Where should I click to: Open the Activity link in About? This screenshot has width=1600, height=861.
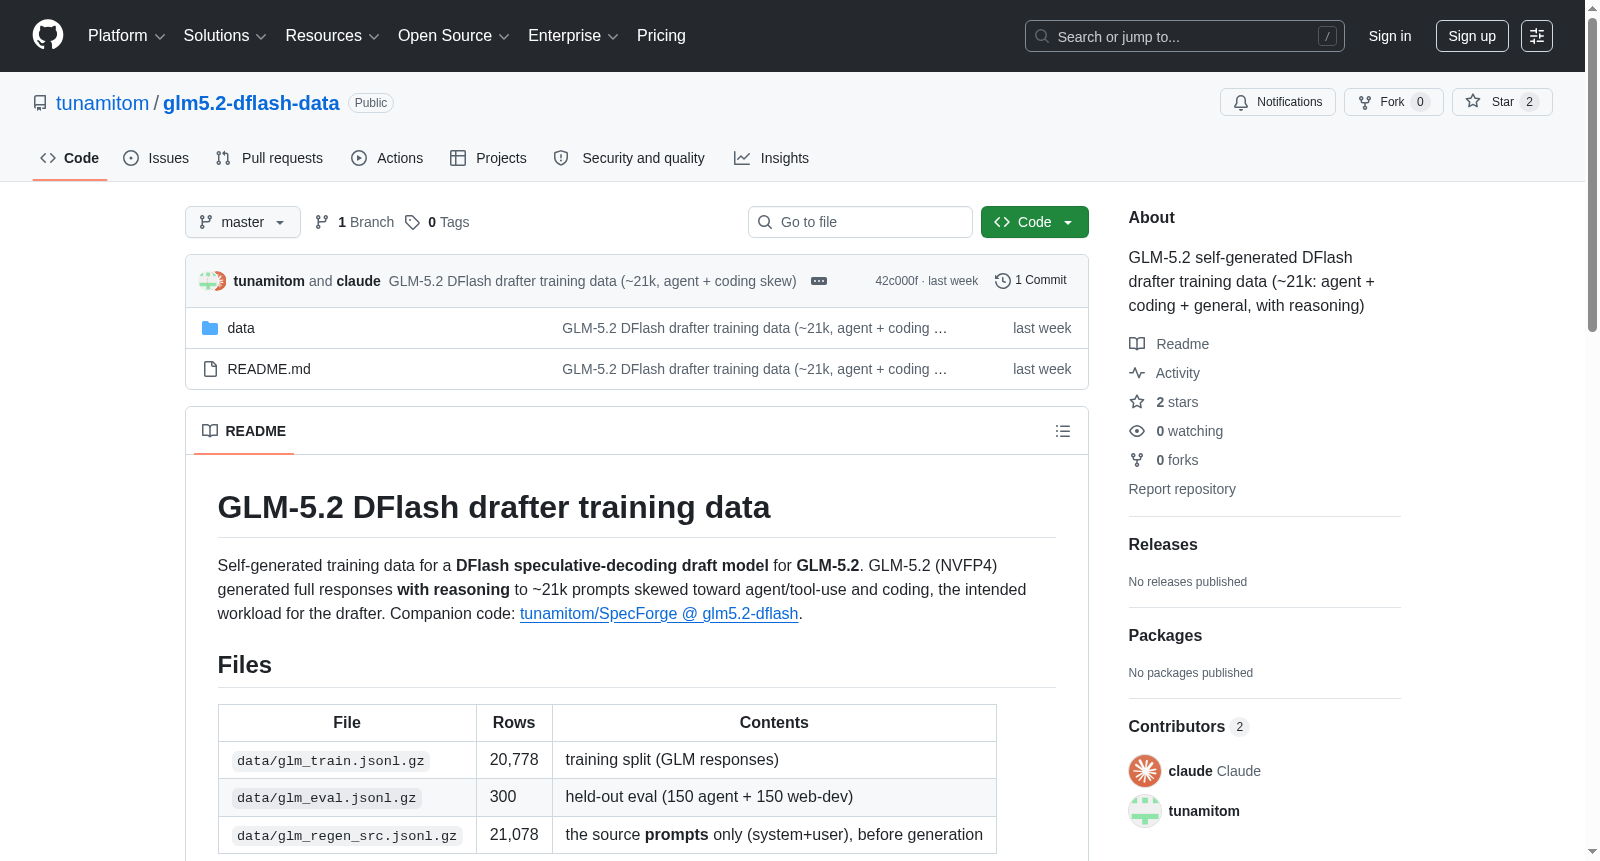click(x=1164, y=373)
